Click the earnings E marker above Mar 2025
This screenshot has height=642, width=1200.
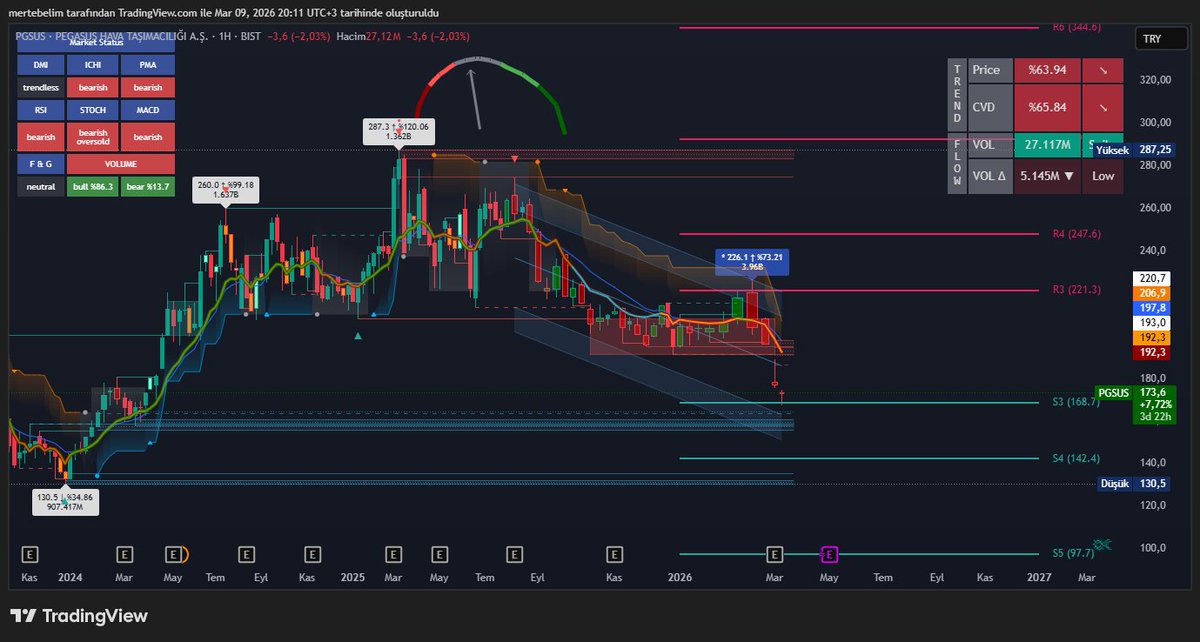394,553
